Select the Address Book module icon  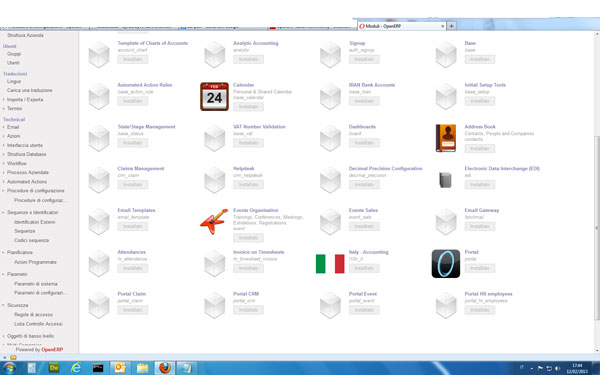pos(446,138)
